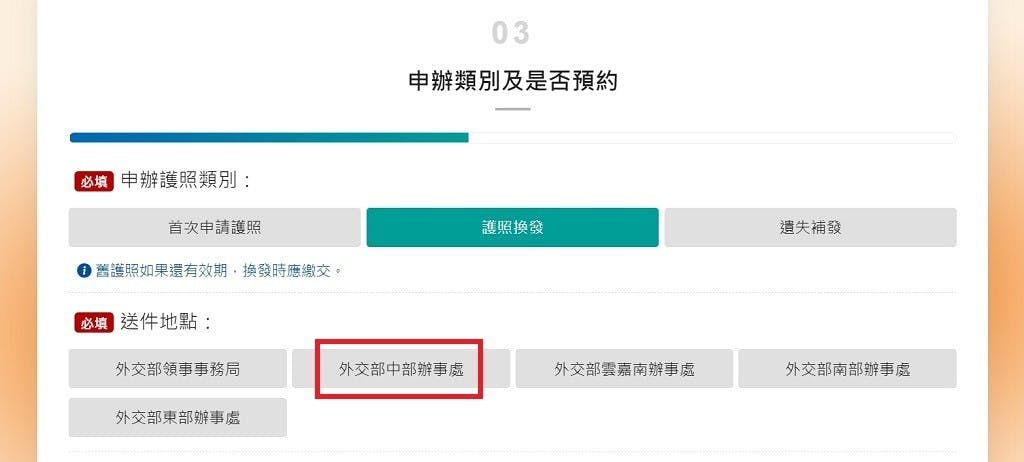This screenshot has width=1024, height=462.
Task: Click the 申辦類別及是否預約 heading
Action: coord(513,81)
